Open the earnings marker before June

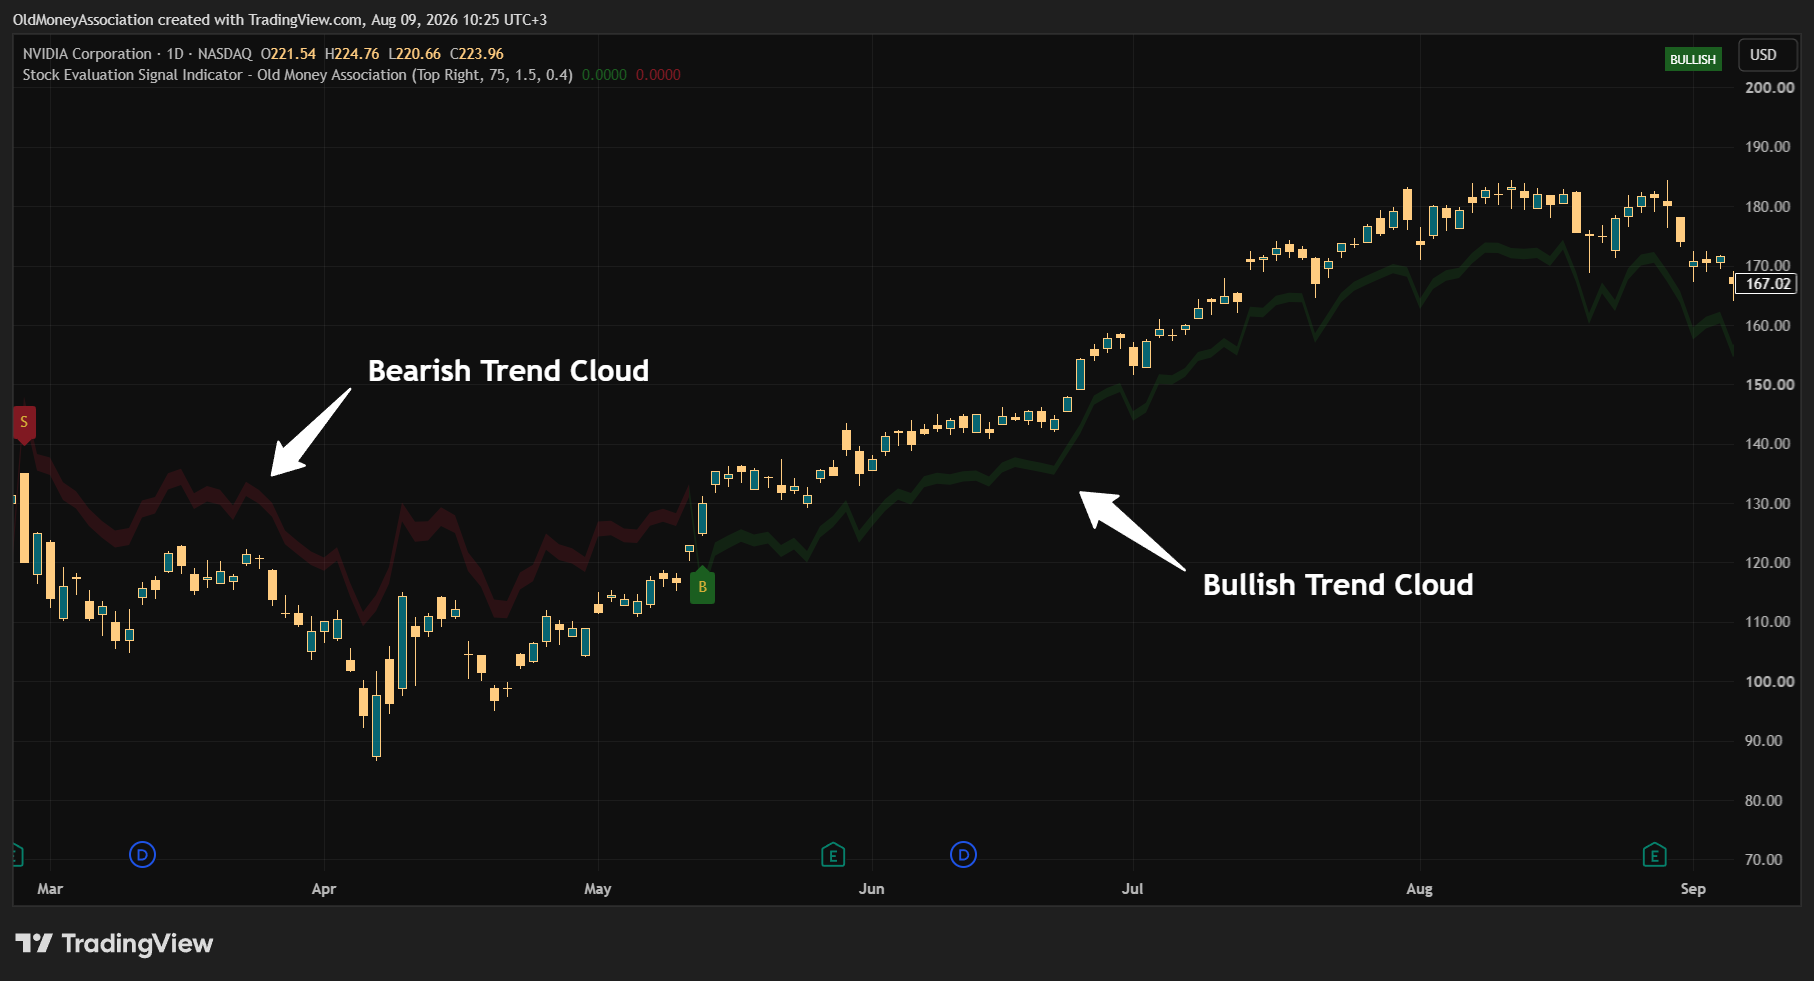coord(833,854)
